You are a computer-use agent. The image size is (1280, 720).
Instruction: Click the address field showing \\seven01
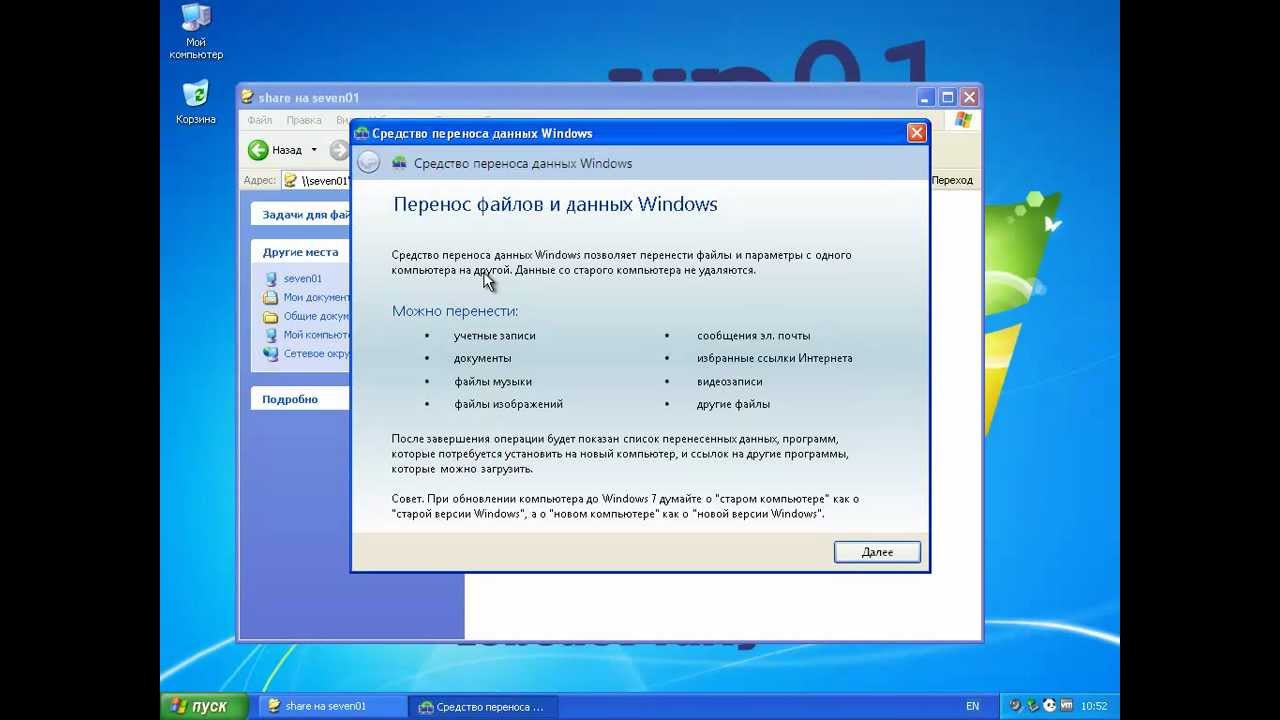[316, 181]
